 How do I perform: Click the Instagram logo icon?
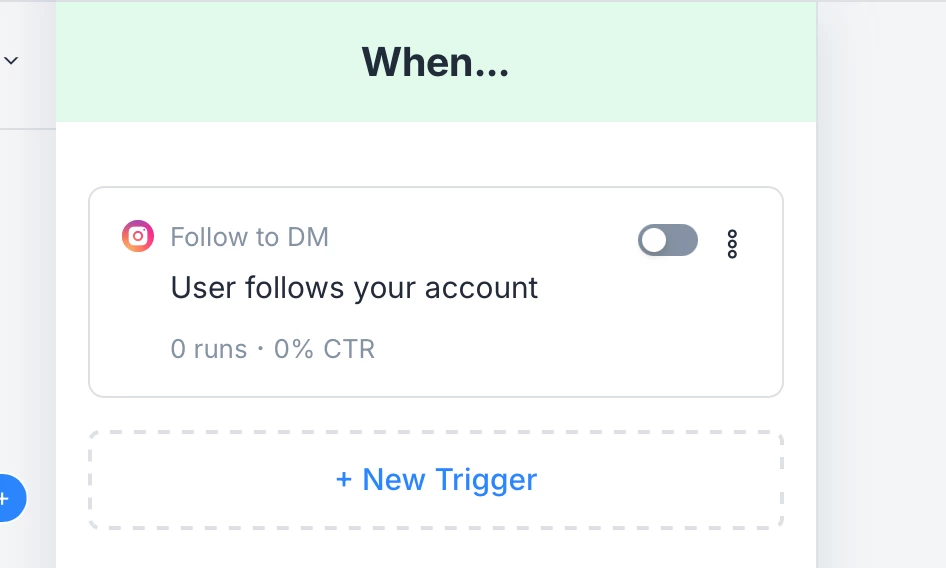pos(138,236)
